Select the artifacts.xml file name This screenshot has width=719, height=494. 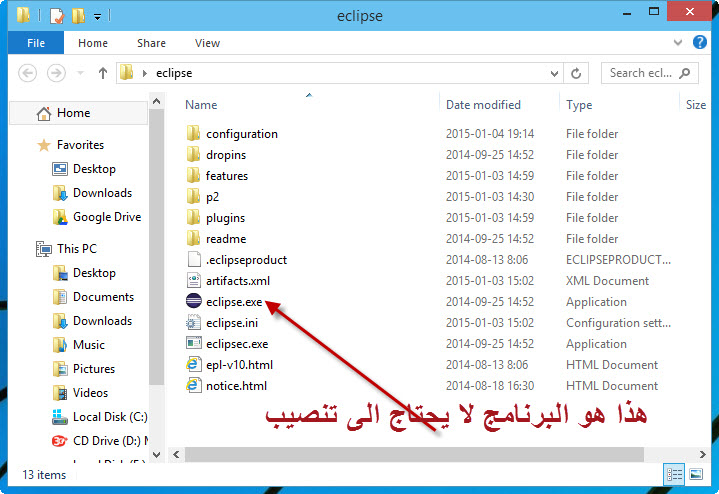coord(238,281)
